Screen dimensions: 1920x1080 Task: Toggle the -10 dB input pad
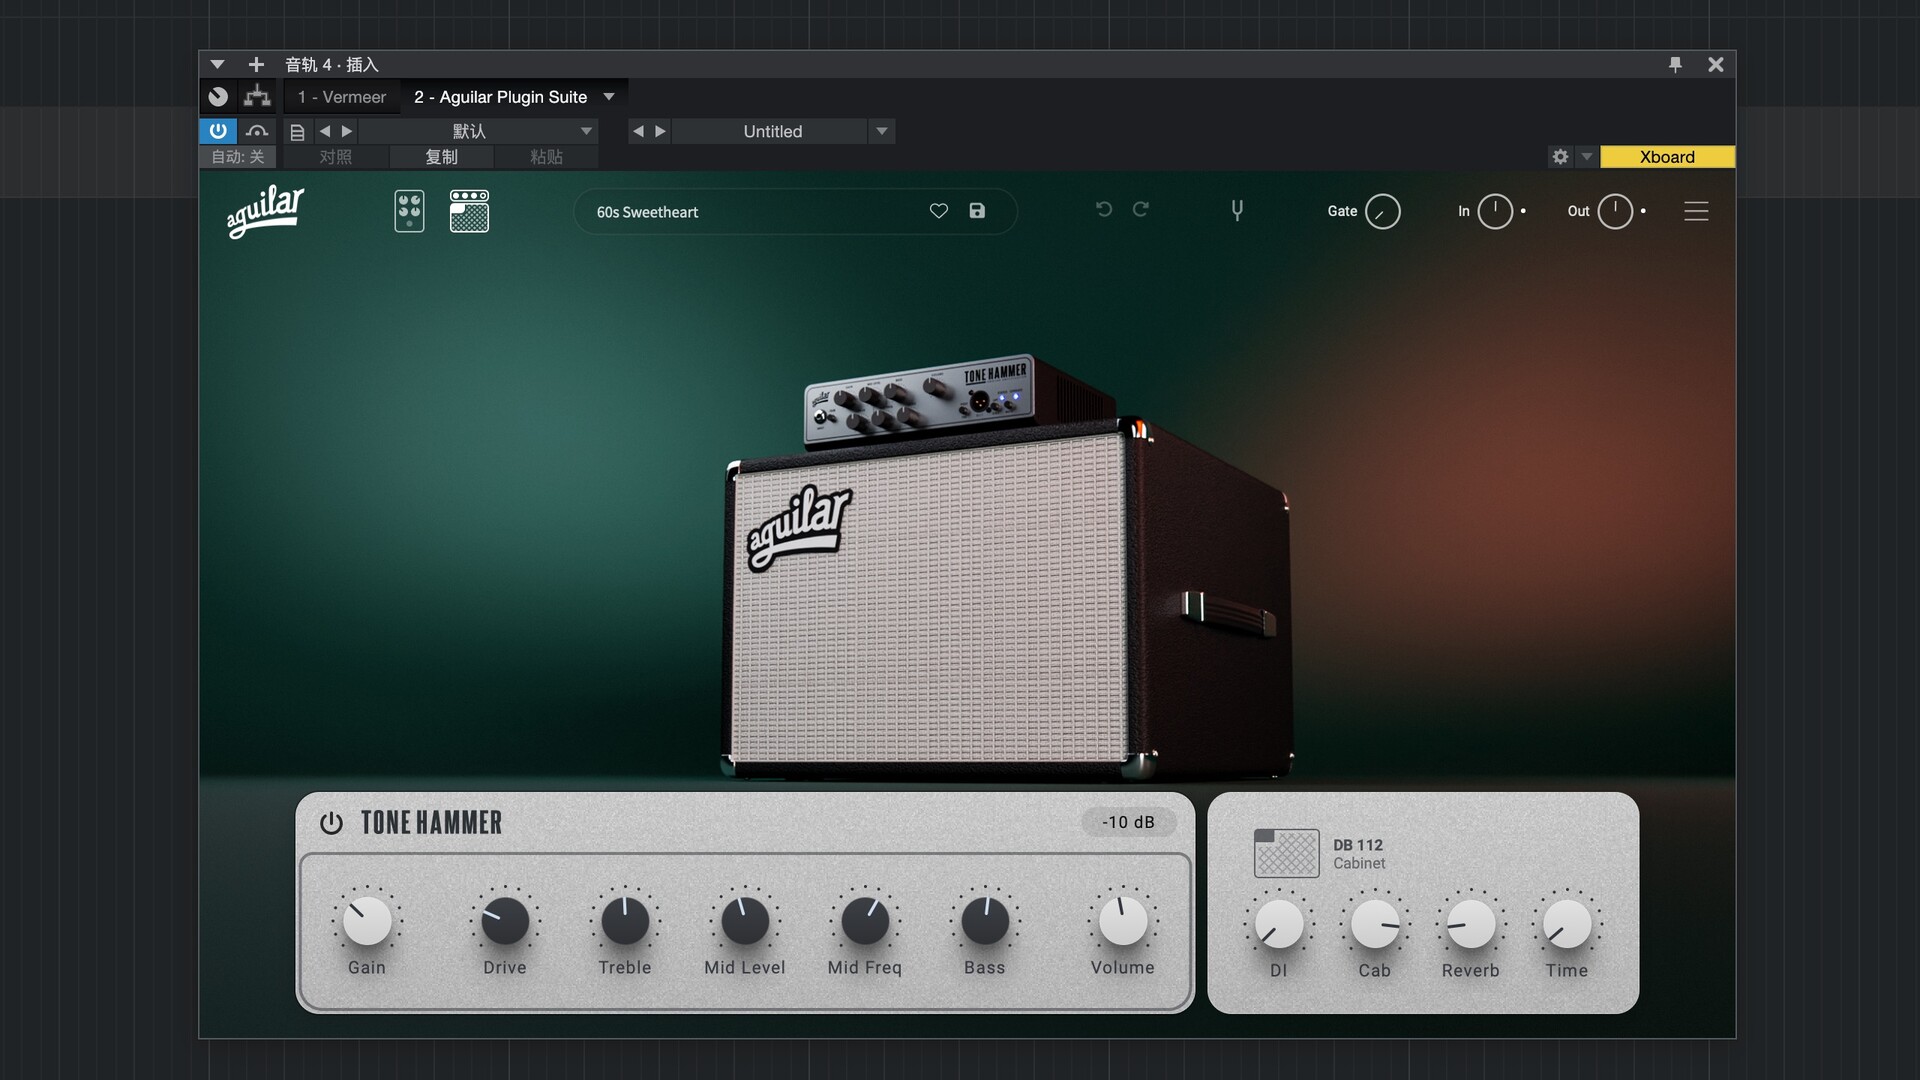pyautogui.click(x=1128, y=822)
